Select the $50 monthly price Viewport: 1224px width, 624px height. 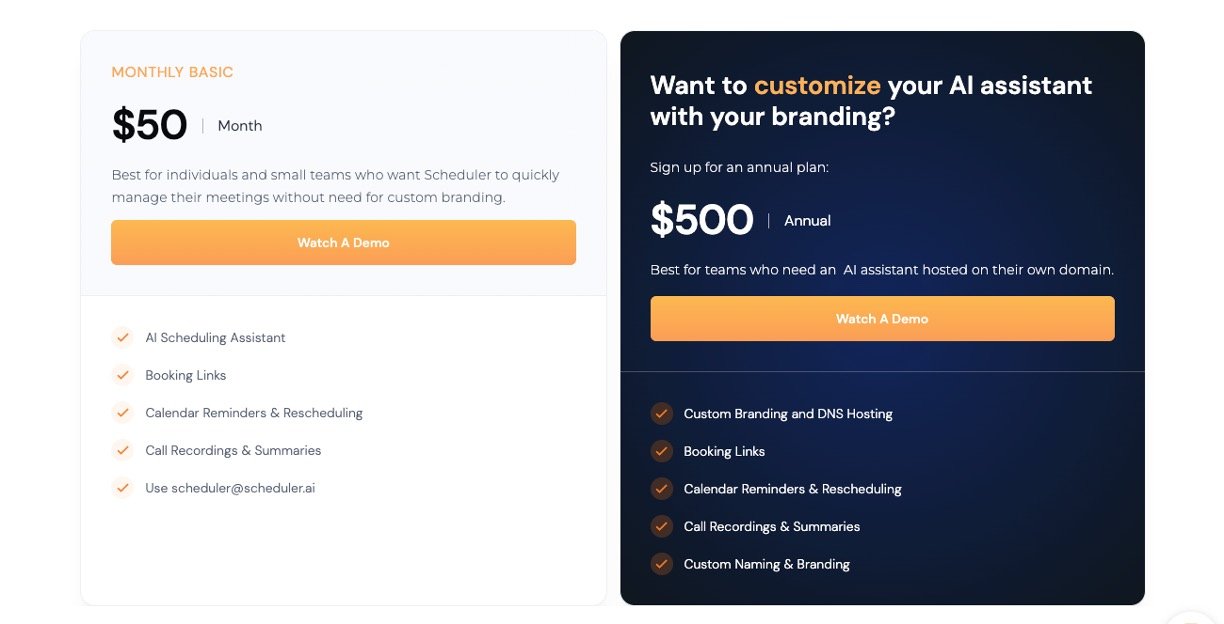pyautogui.click(x=150, y=125)
